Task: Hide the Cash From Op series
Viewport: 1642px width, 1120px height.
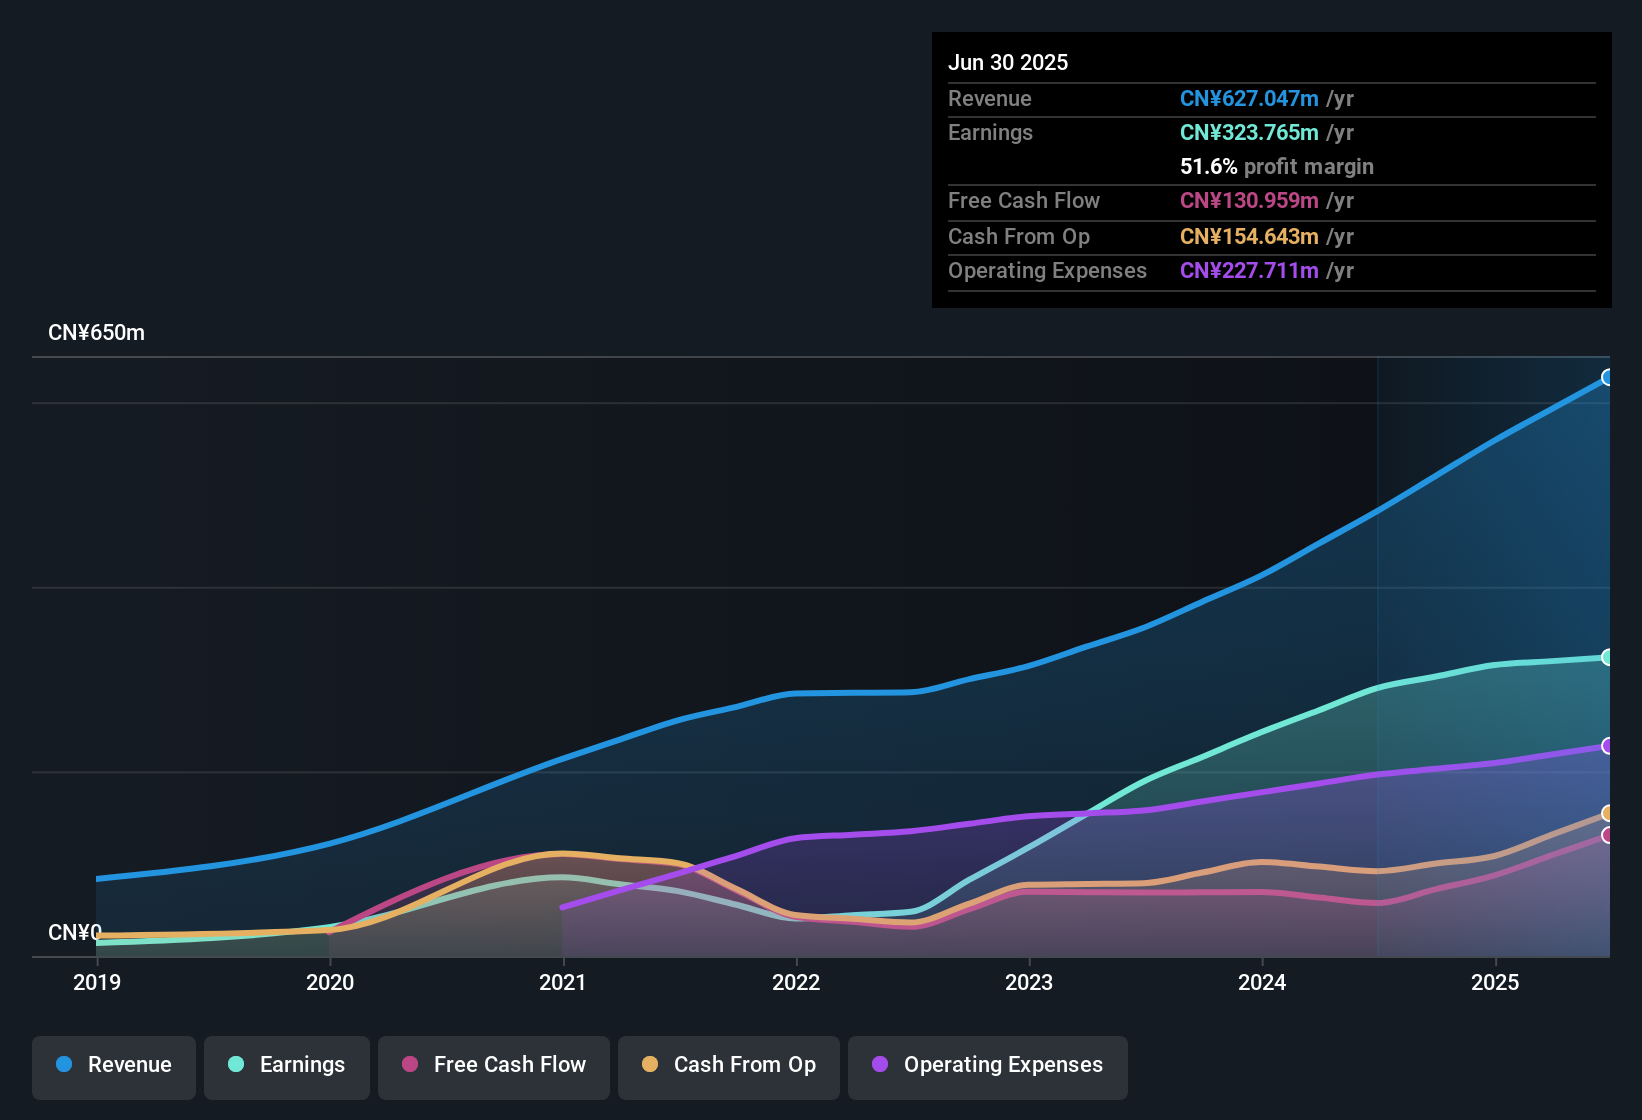Action: click(x=728, y=1065)
